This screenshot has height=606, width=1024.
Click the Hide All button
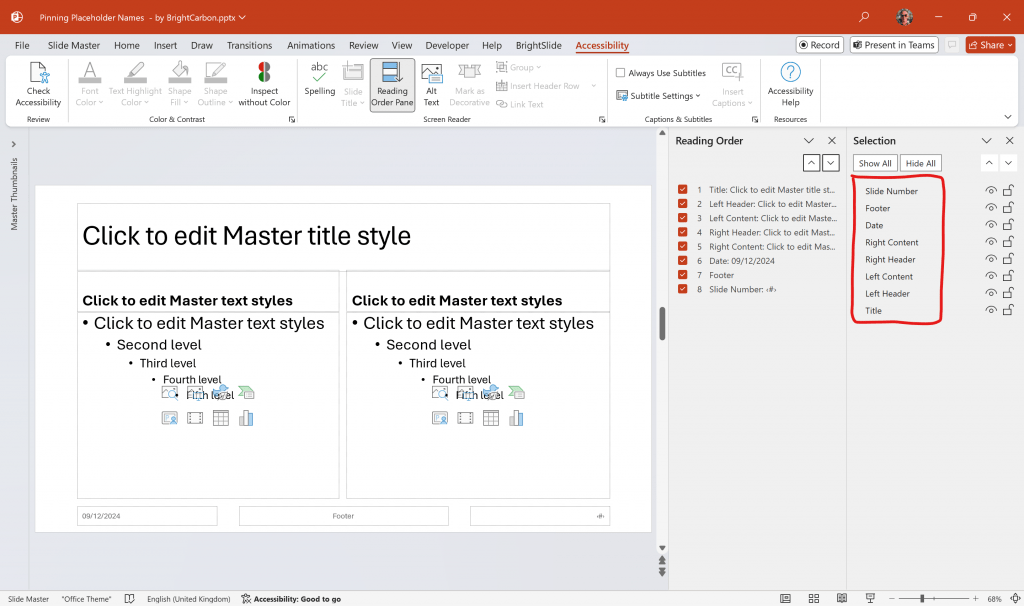[920, 162]
